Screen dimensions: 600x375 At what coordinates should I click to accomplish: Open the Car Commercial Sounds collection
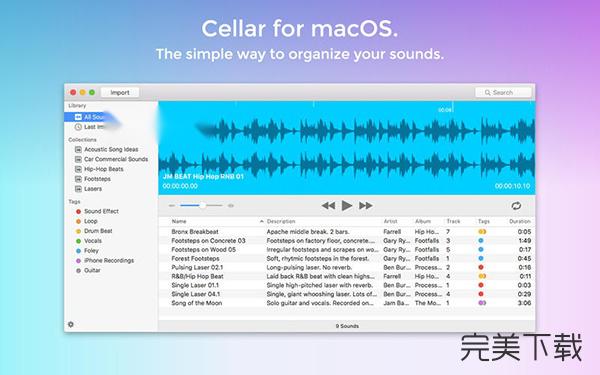116,159
